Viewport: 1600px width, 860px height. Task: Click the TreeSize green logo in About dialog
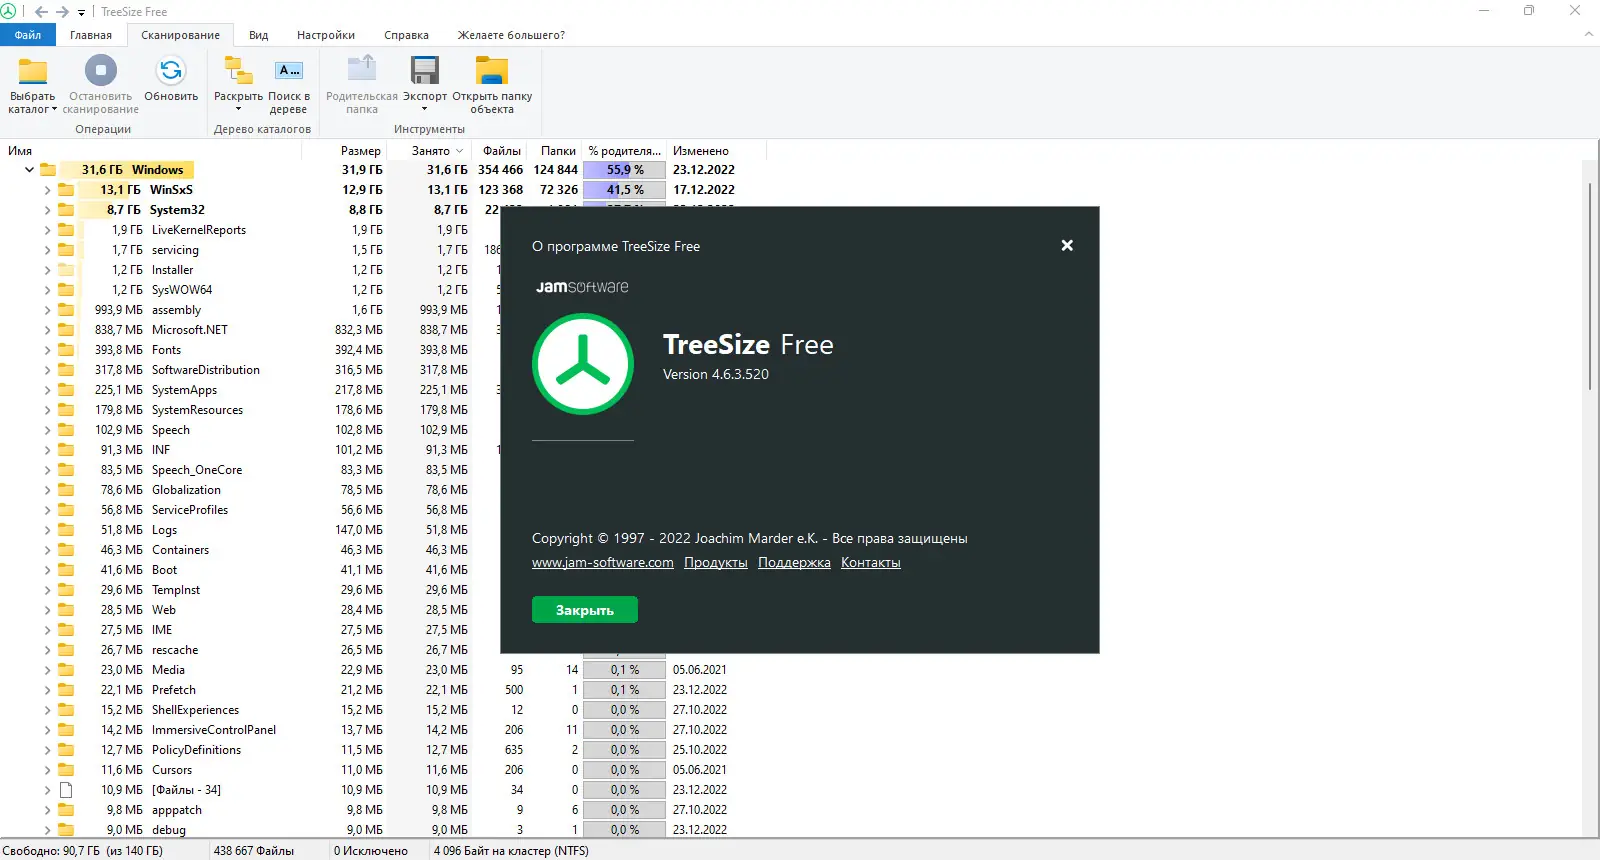coord(583,364)
